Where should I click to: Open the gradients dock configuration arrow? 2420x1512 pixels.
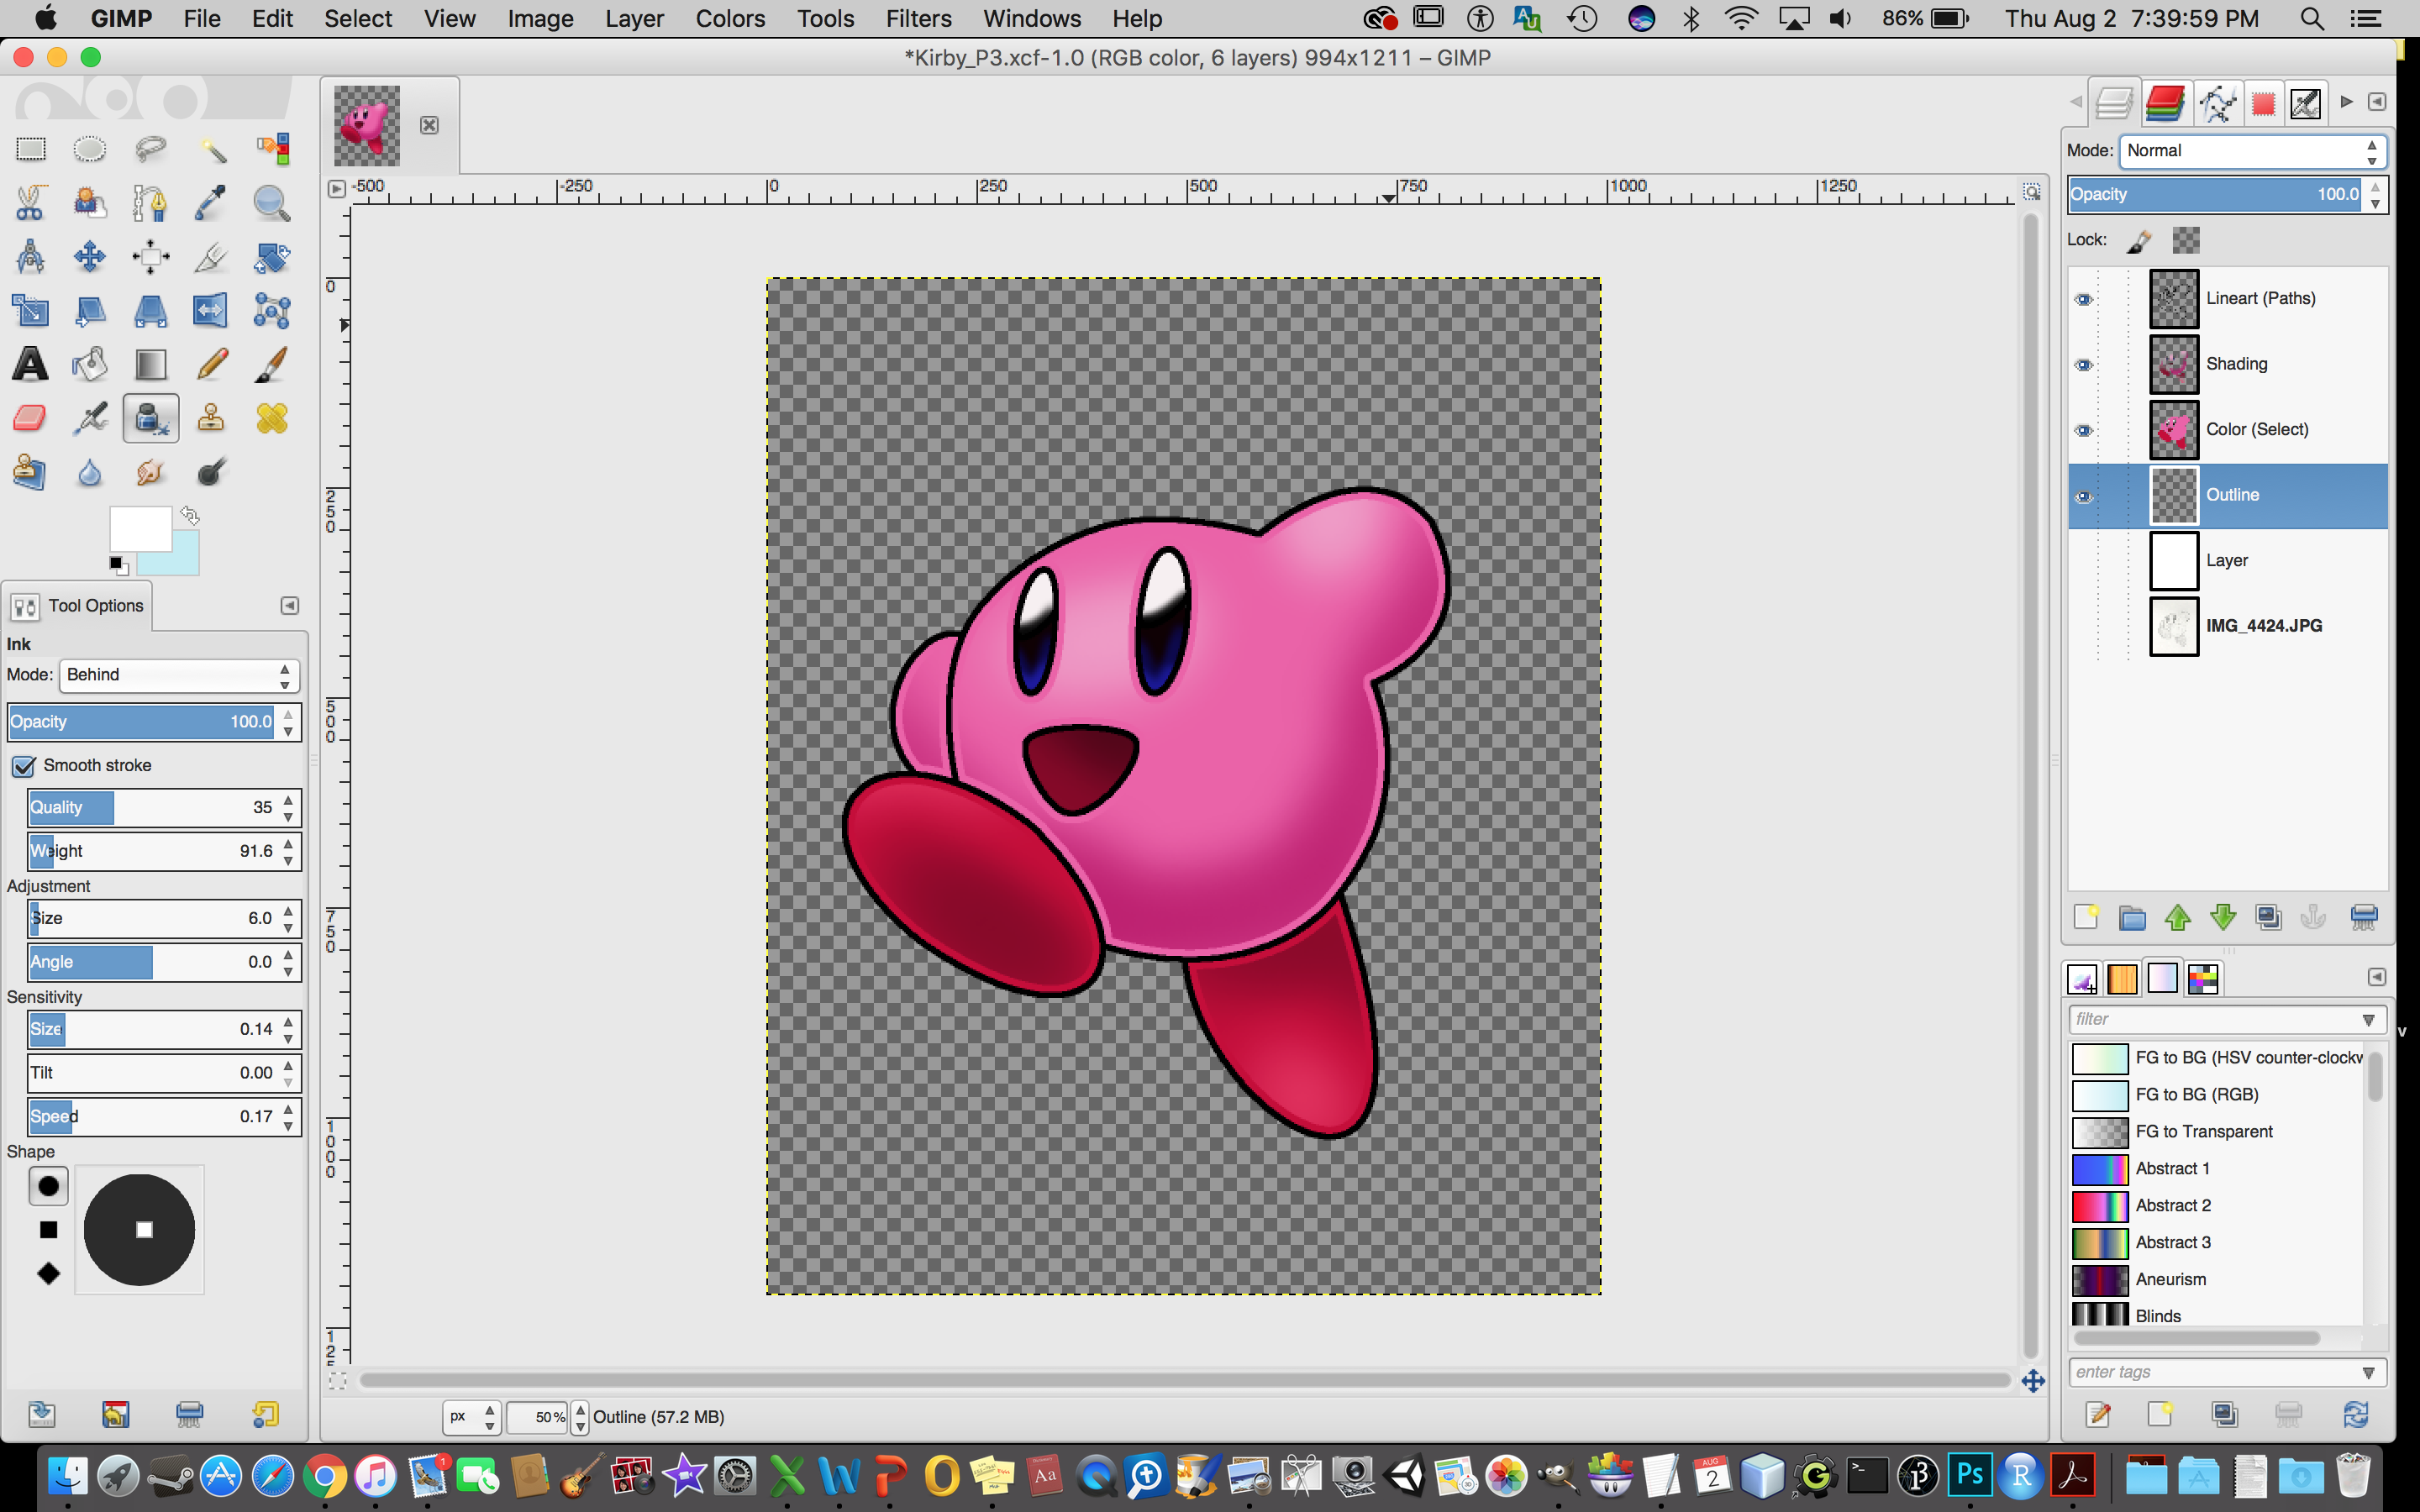[x=2377, y=977]
